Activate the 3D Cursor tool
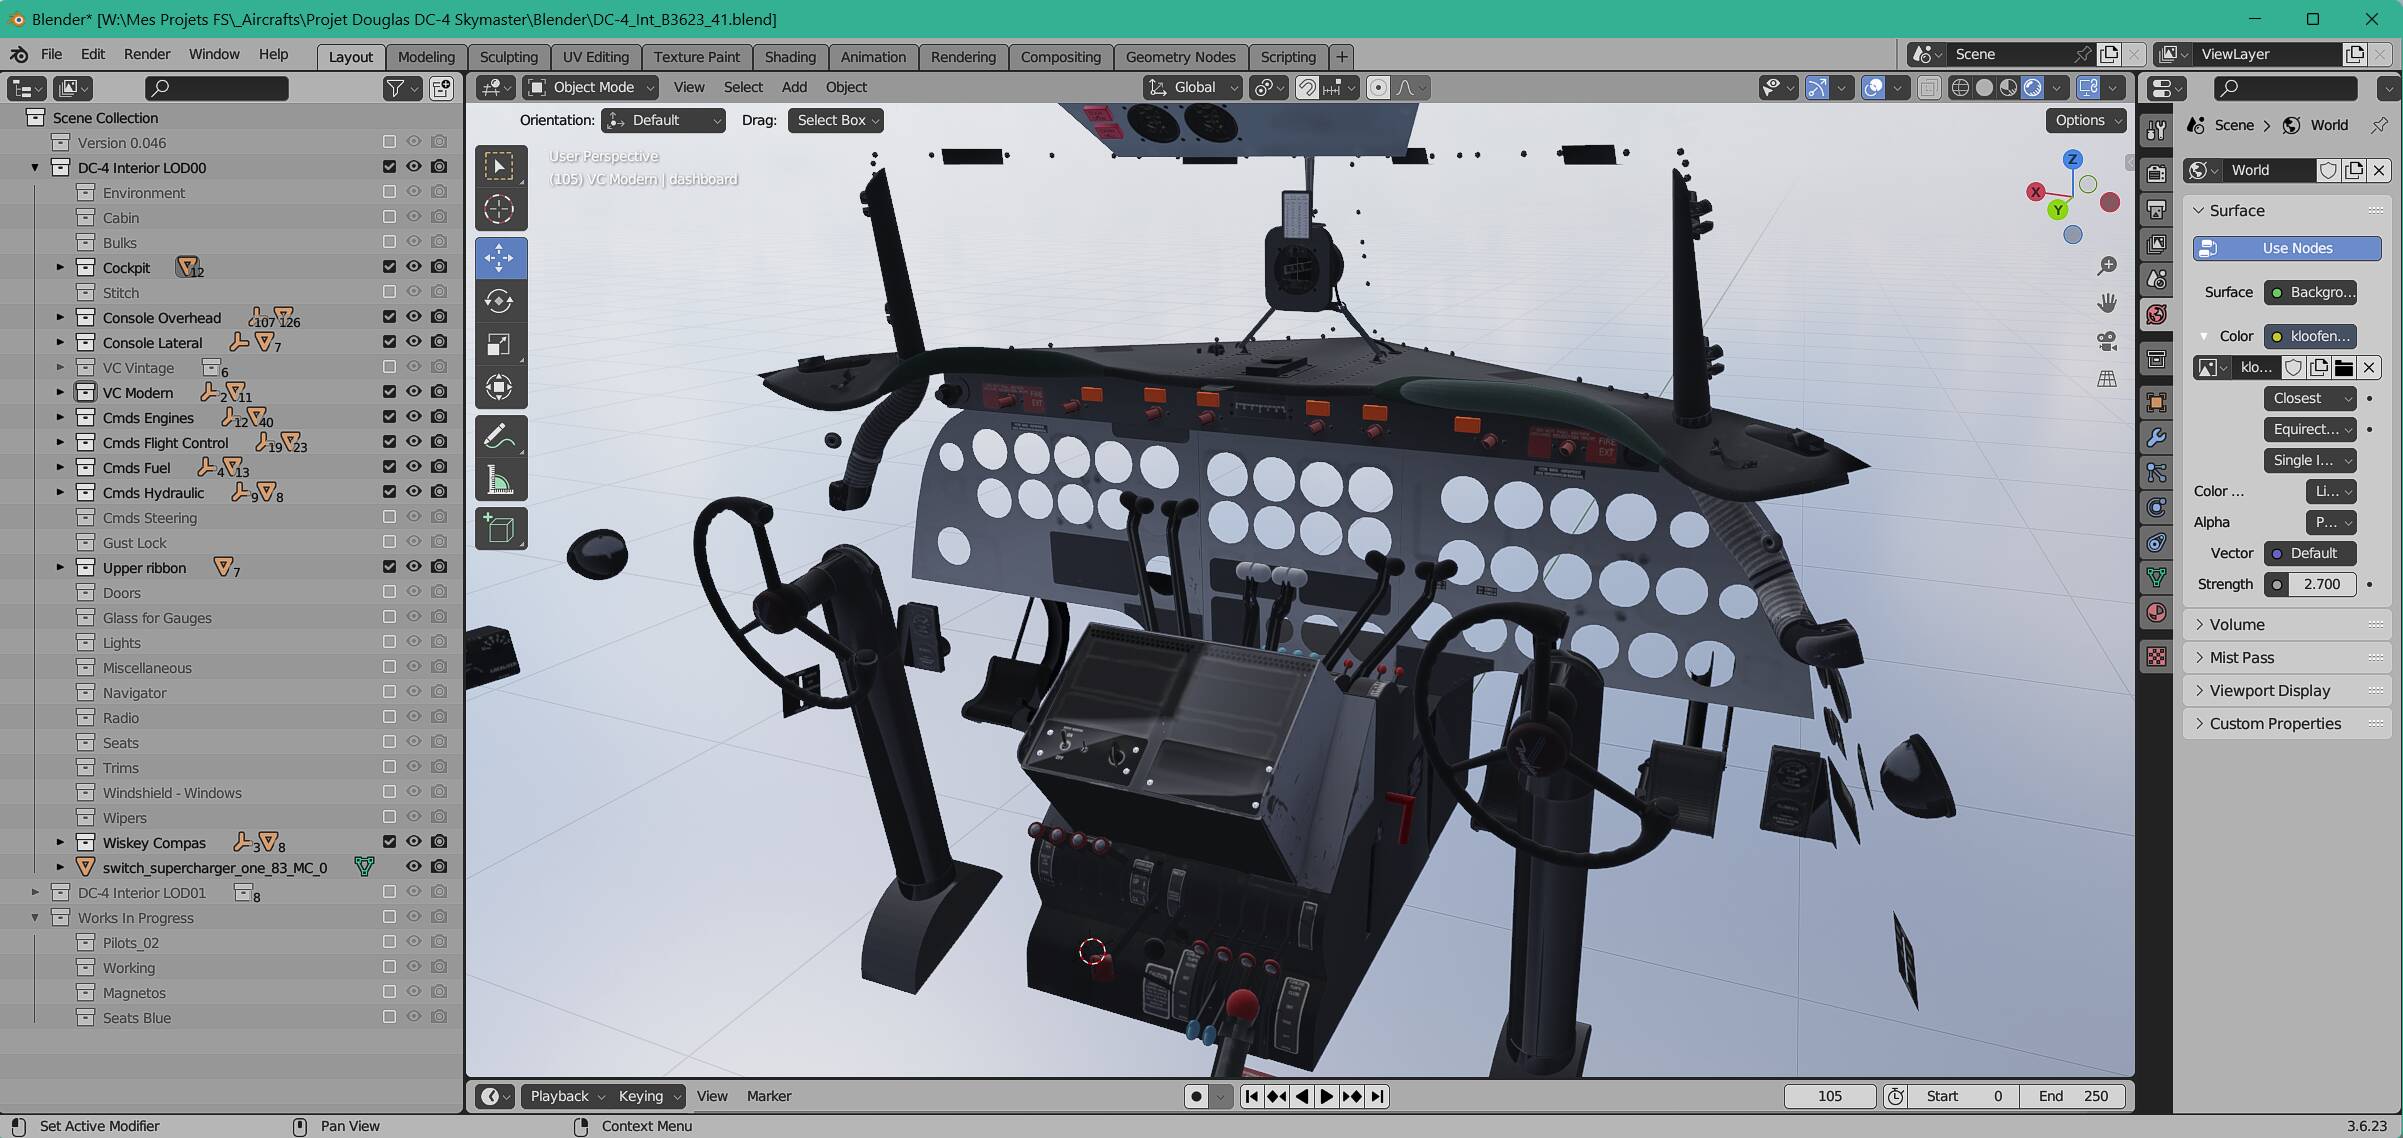The image size is (2403, 1138). [499, 210]
